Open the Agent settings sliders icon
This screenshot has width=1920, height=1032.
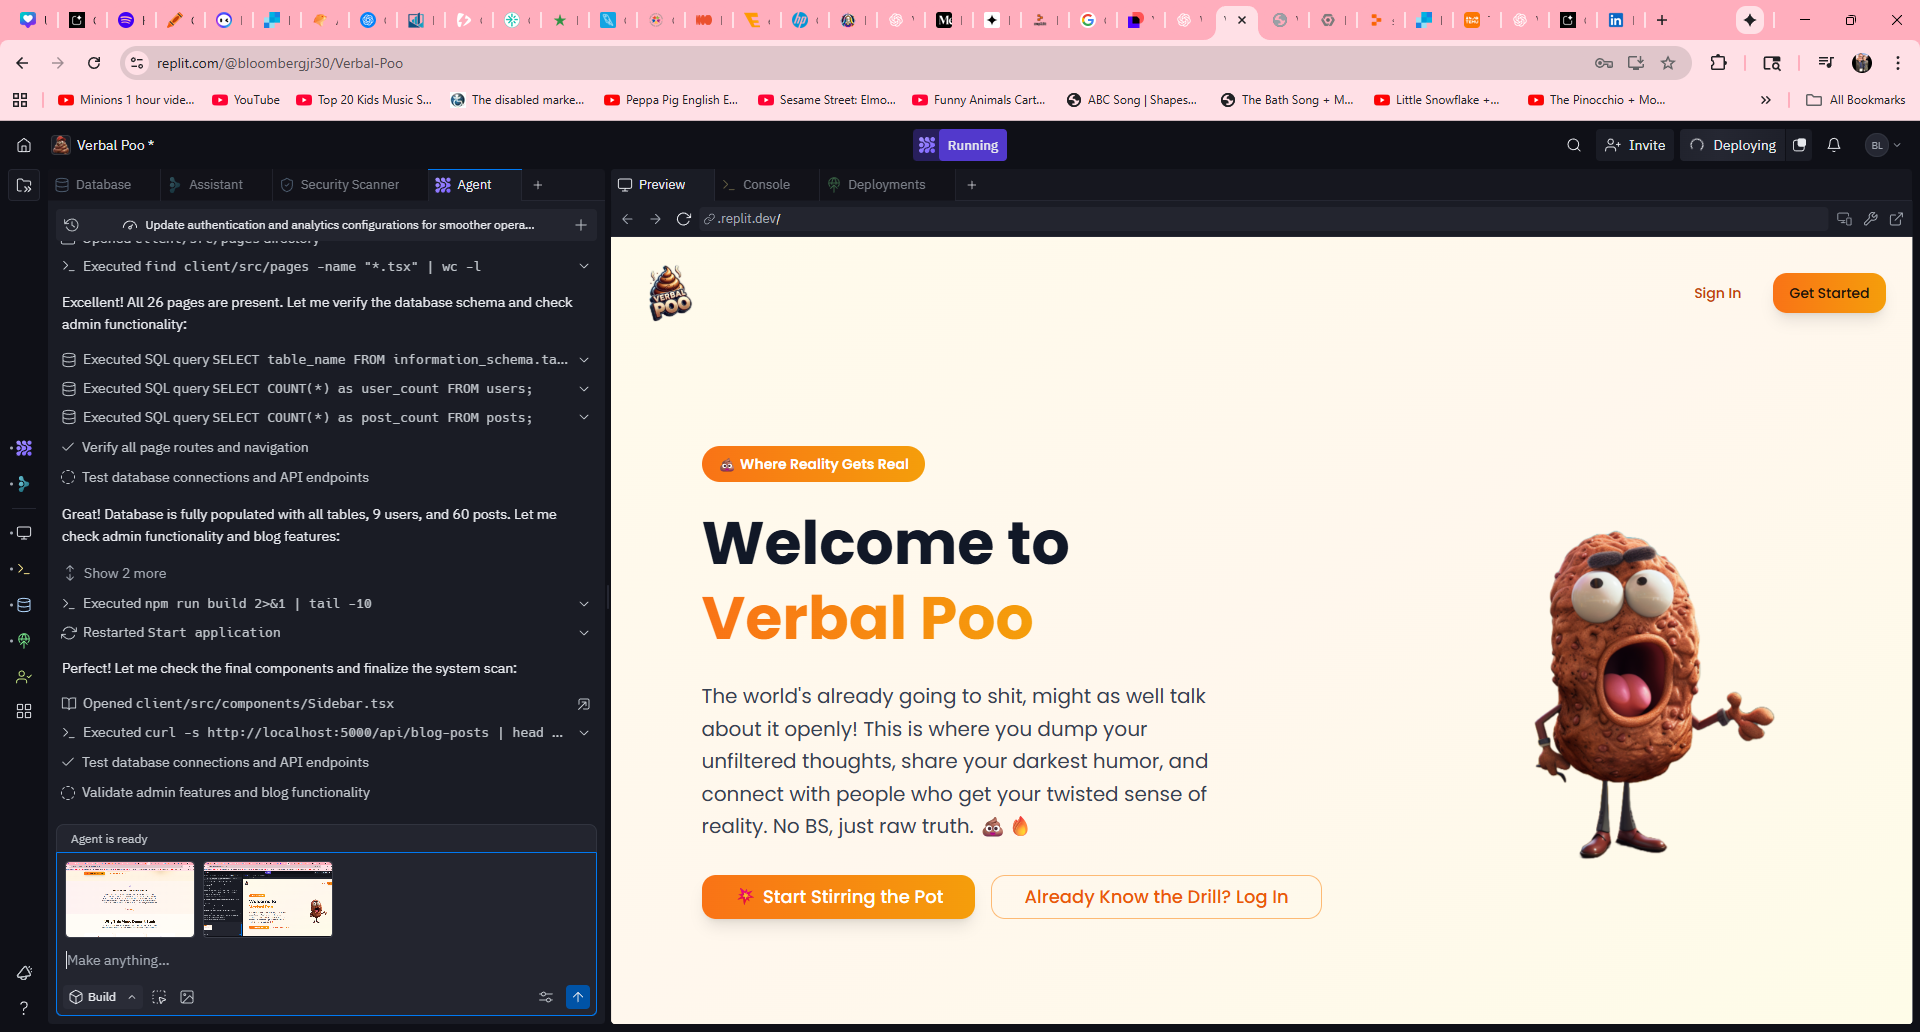click(x=546, y=997)
